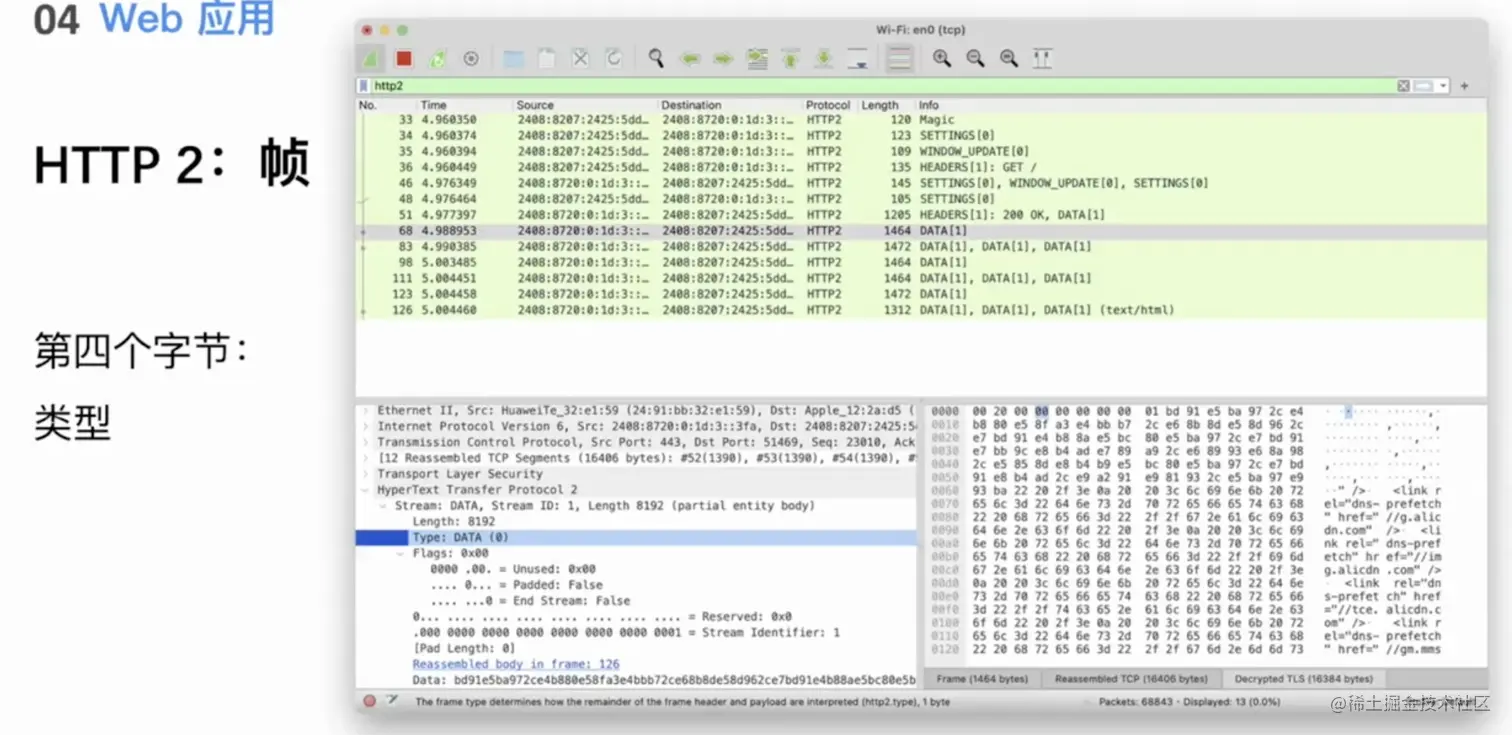Toggle auto-scroll during live capture
This screenshot has width=1512, height=735.
(857, 59)
